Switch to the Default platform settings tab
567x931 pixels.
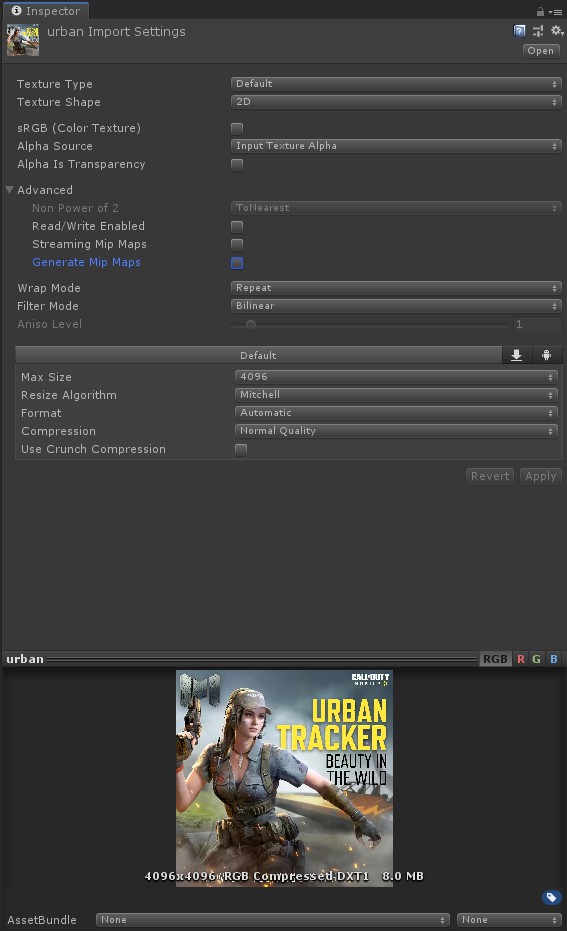pyautogui.click(x=258, y=355)
